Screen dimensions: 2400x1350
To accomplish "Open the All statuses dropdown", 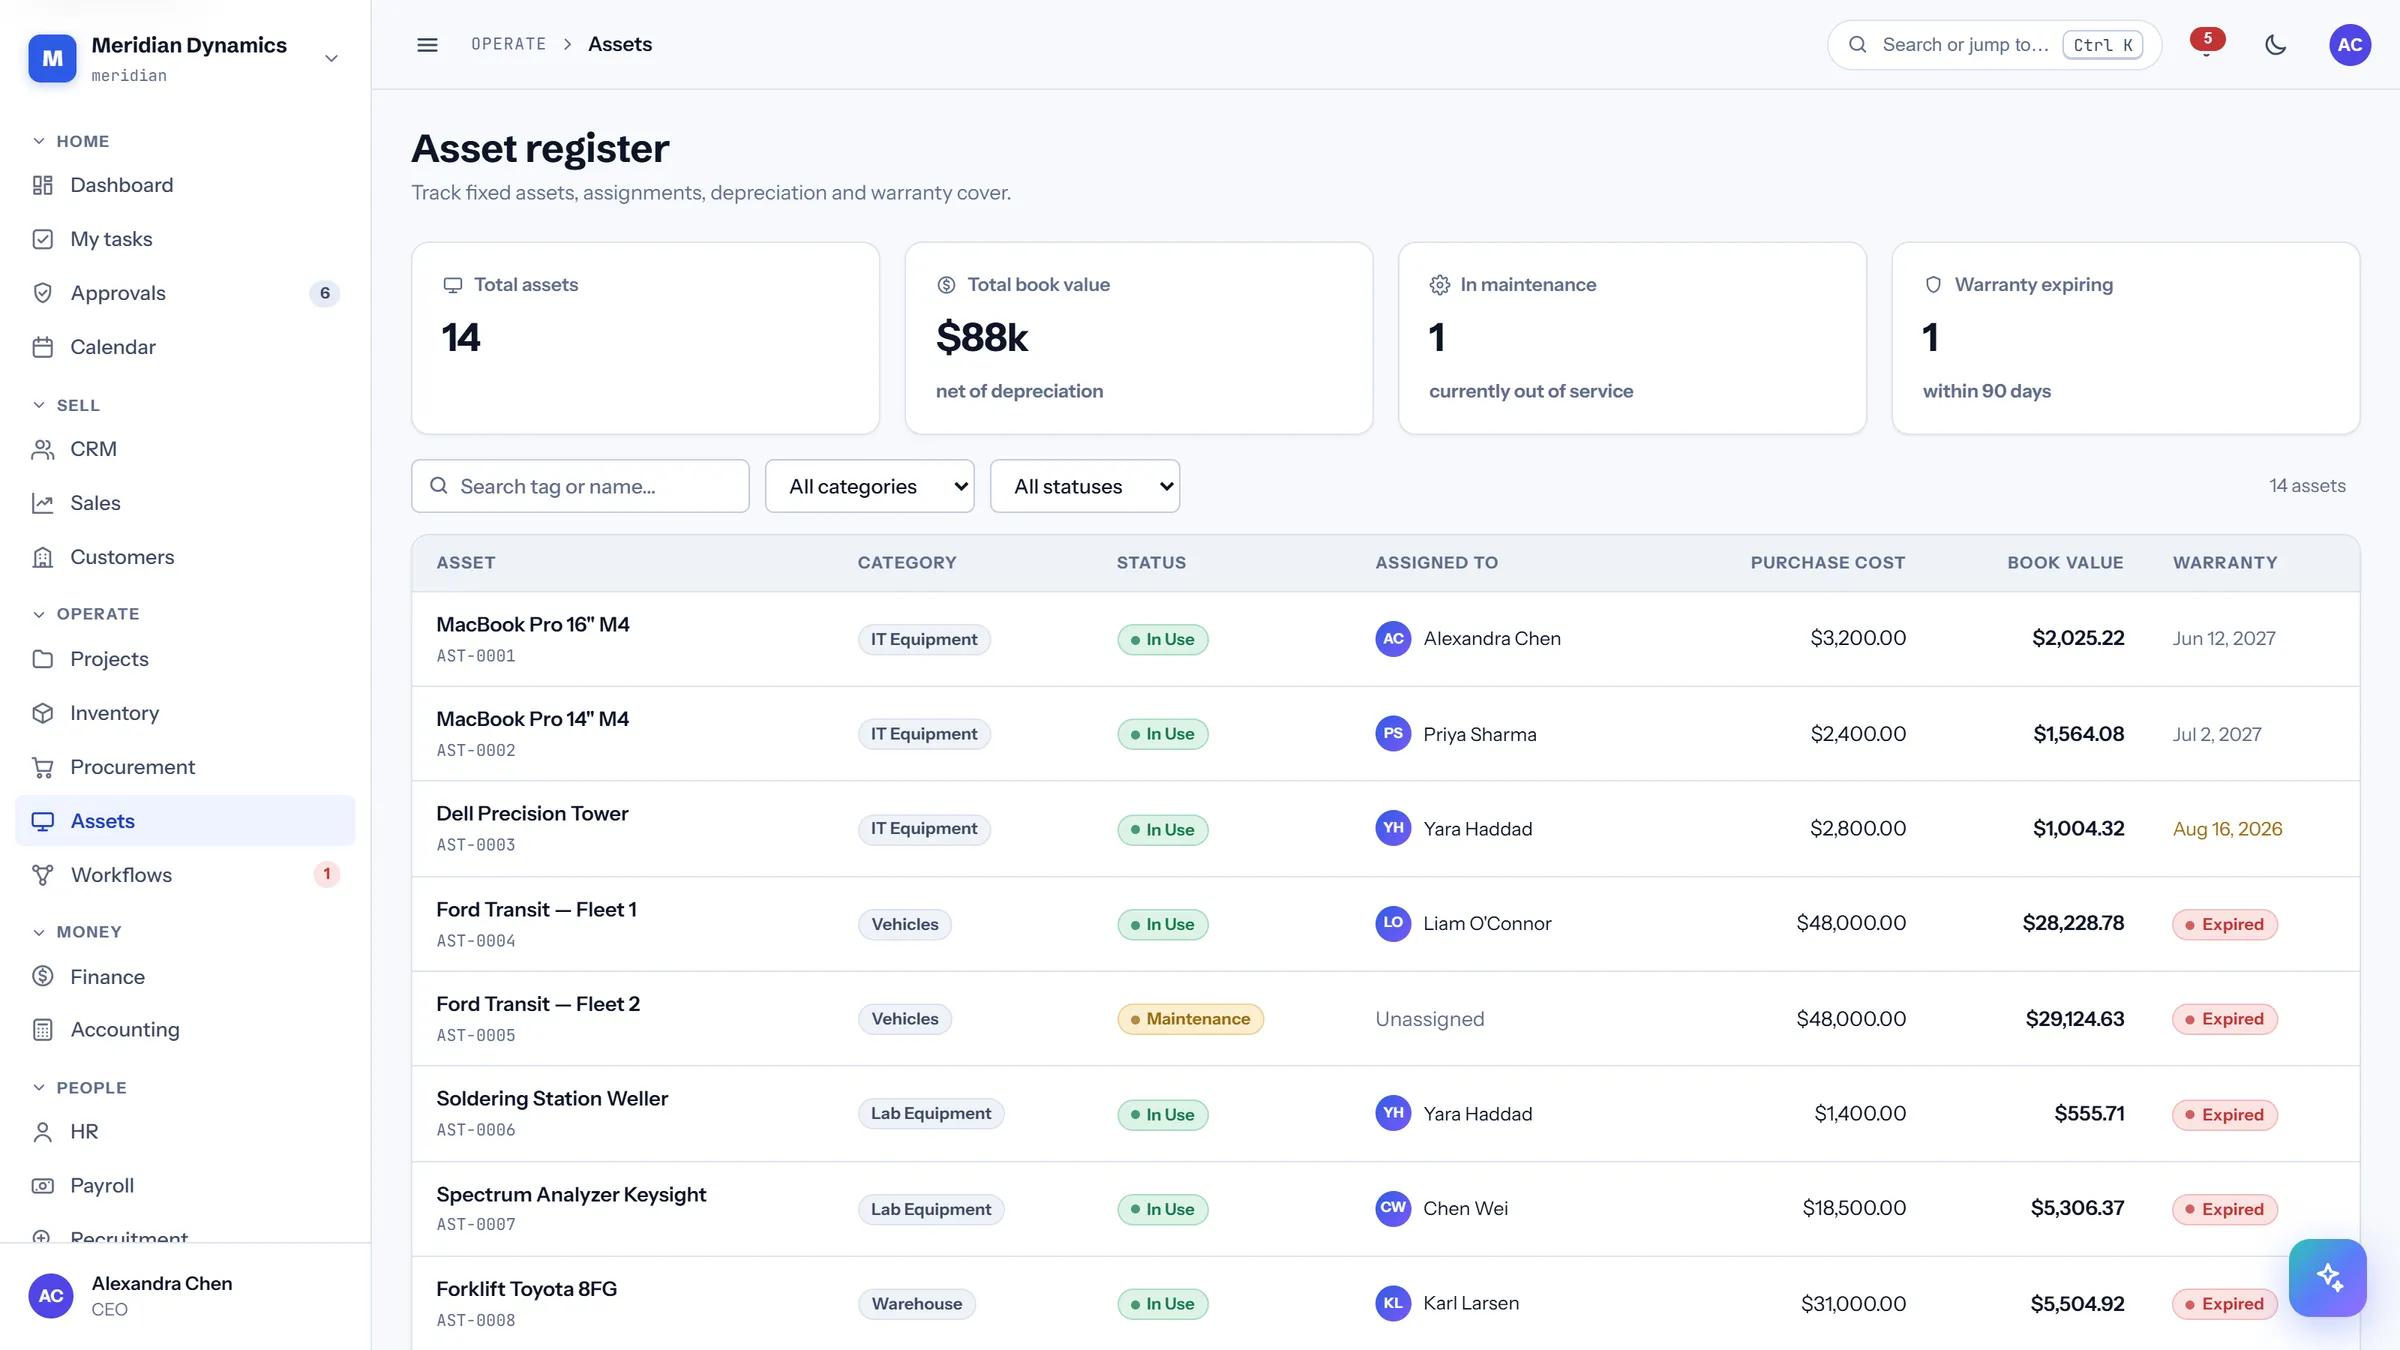I will click(x=1085, y=486).
